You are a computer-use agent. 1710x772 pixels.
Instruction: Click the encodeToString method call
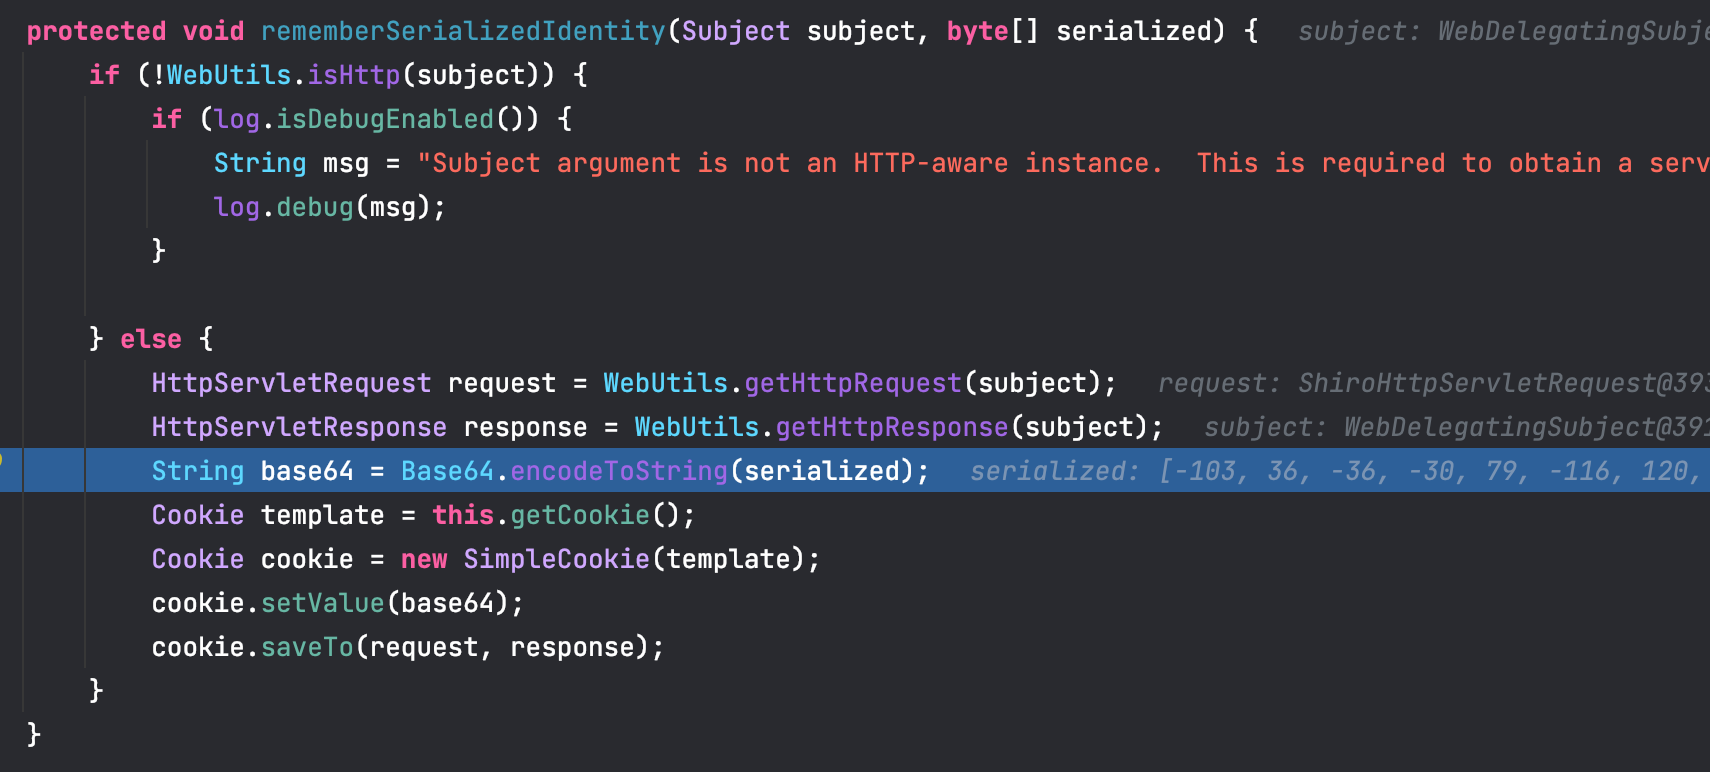(x=618, y=471)
